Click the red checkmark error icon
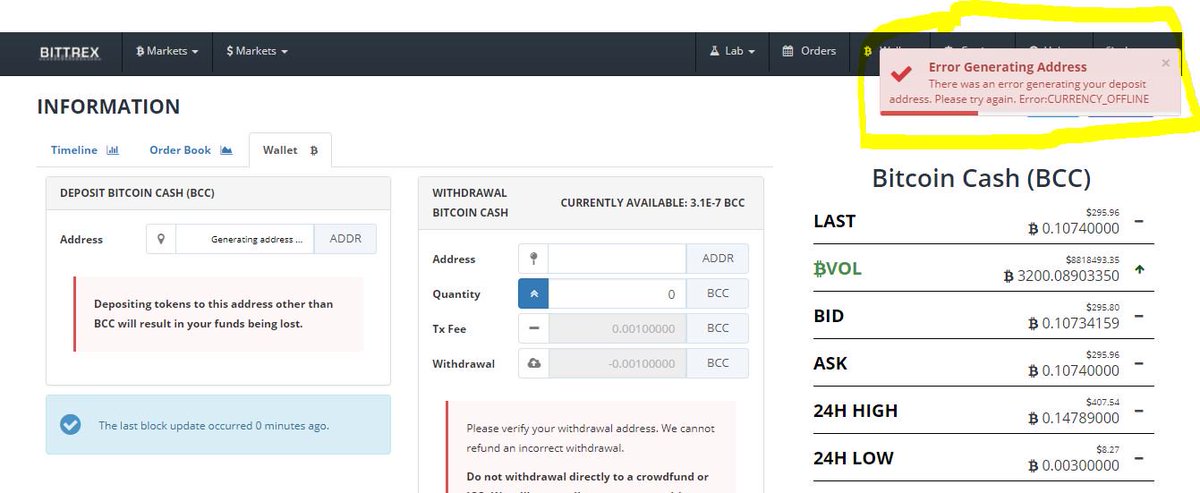This screenshot has width=1200, height=493. pyautogui.click(x=900, y=75)
